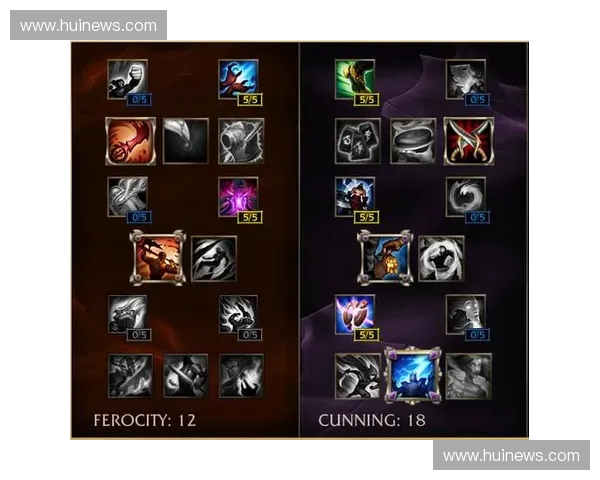This screenshot has height=480, width=600.
Task: Click the grey Deathfire Touch keystone icon
Action: (241, 376)
